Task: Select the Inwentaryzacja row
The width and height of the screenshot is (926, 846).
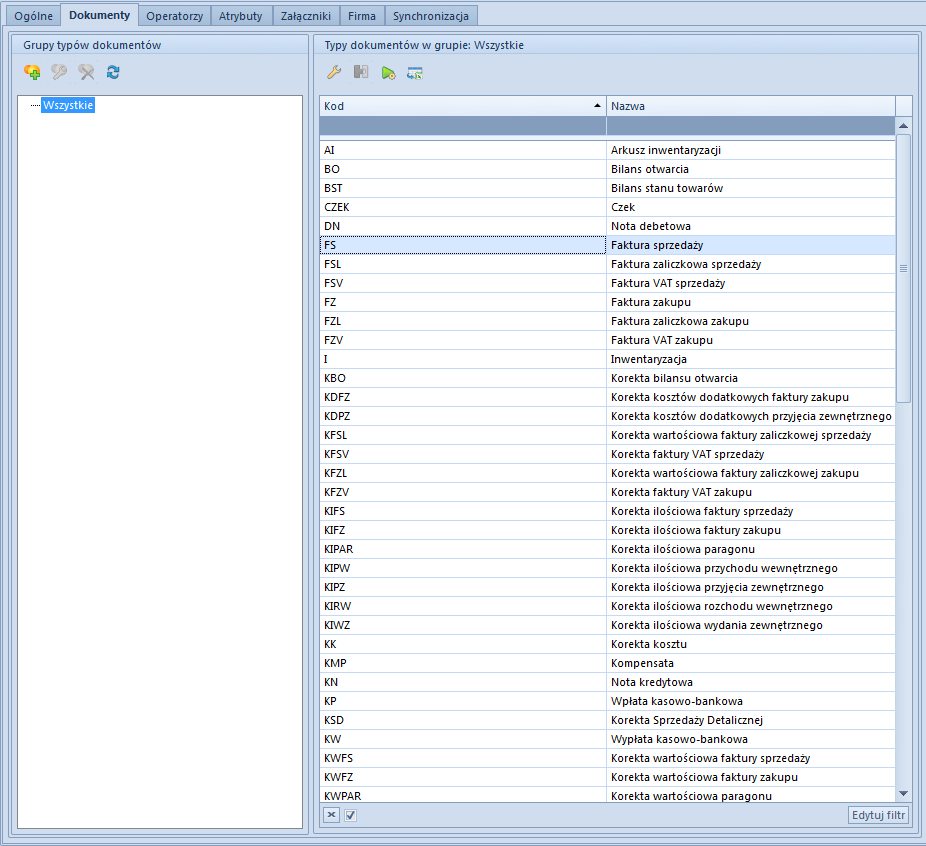Action: pos(607,359)
